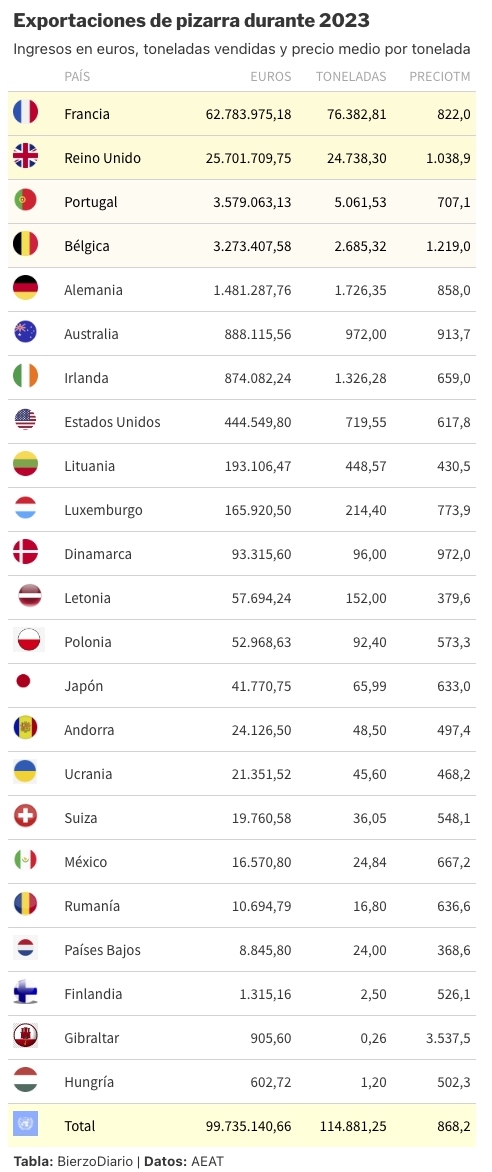The height and width of the screenshot is (1172, 492).
Task: Click the Australia flag icon
Action: click(25, 333)
